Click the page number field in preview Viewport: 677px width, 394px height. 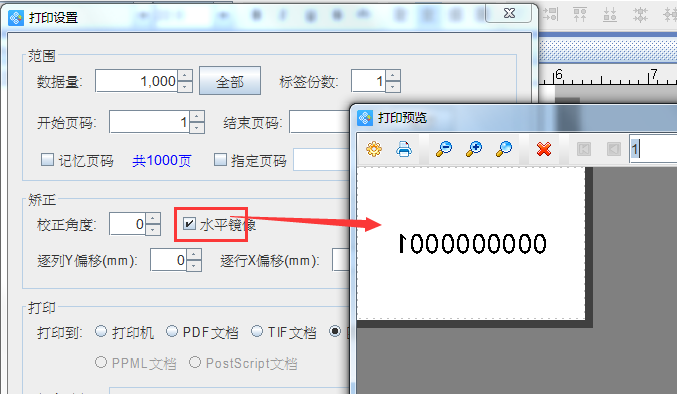pos(653,149)
